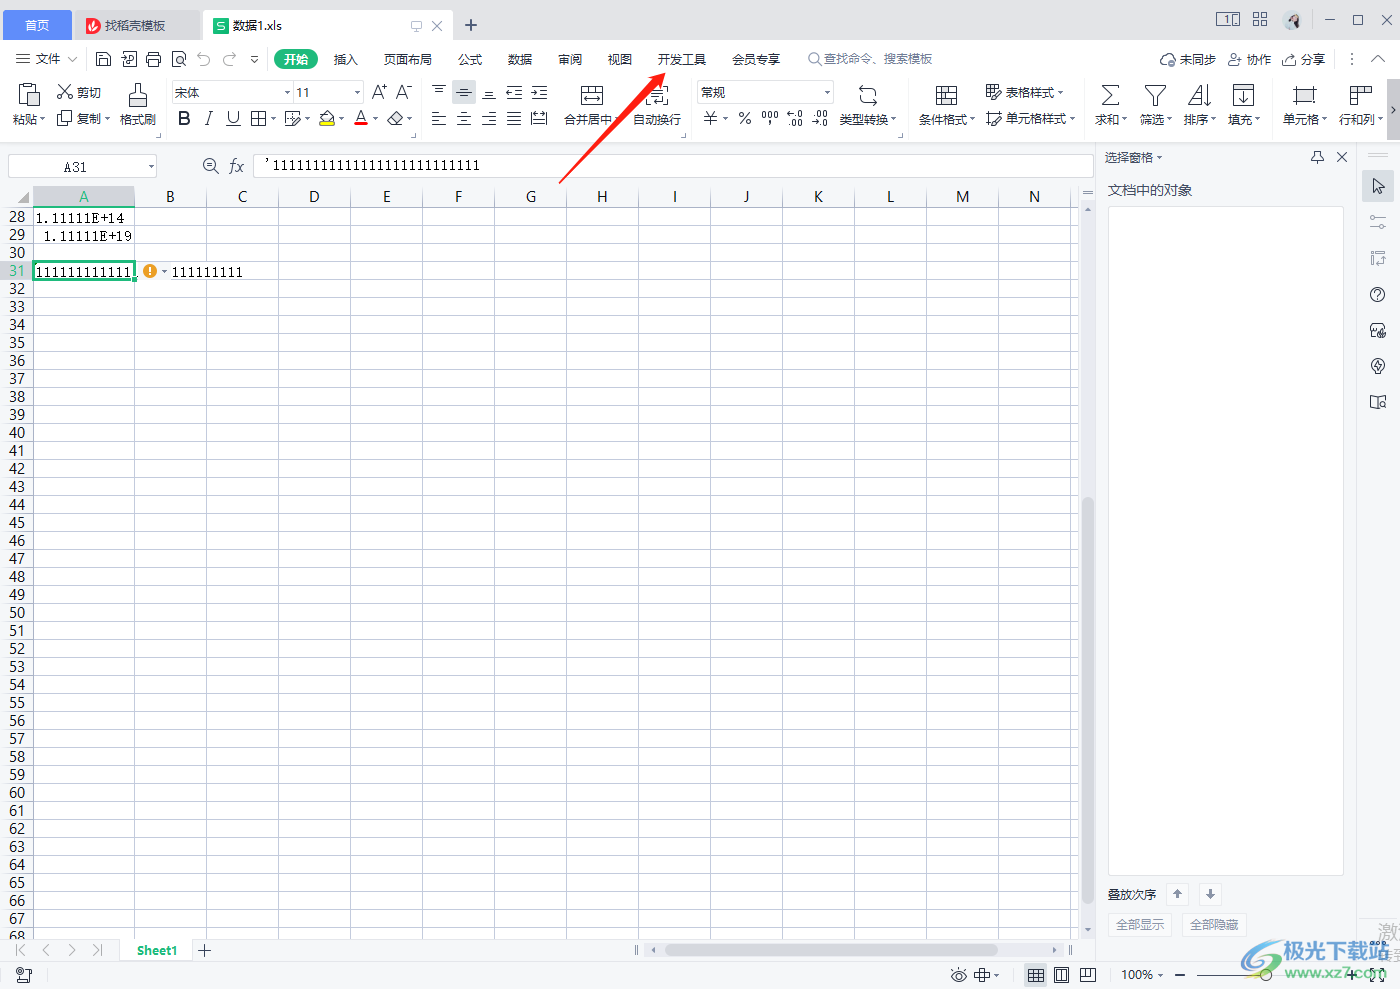Apply the red font color swatch

(361, 118)
